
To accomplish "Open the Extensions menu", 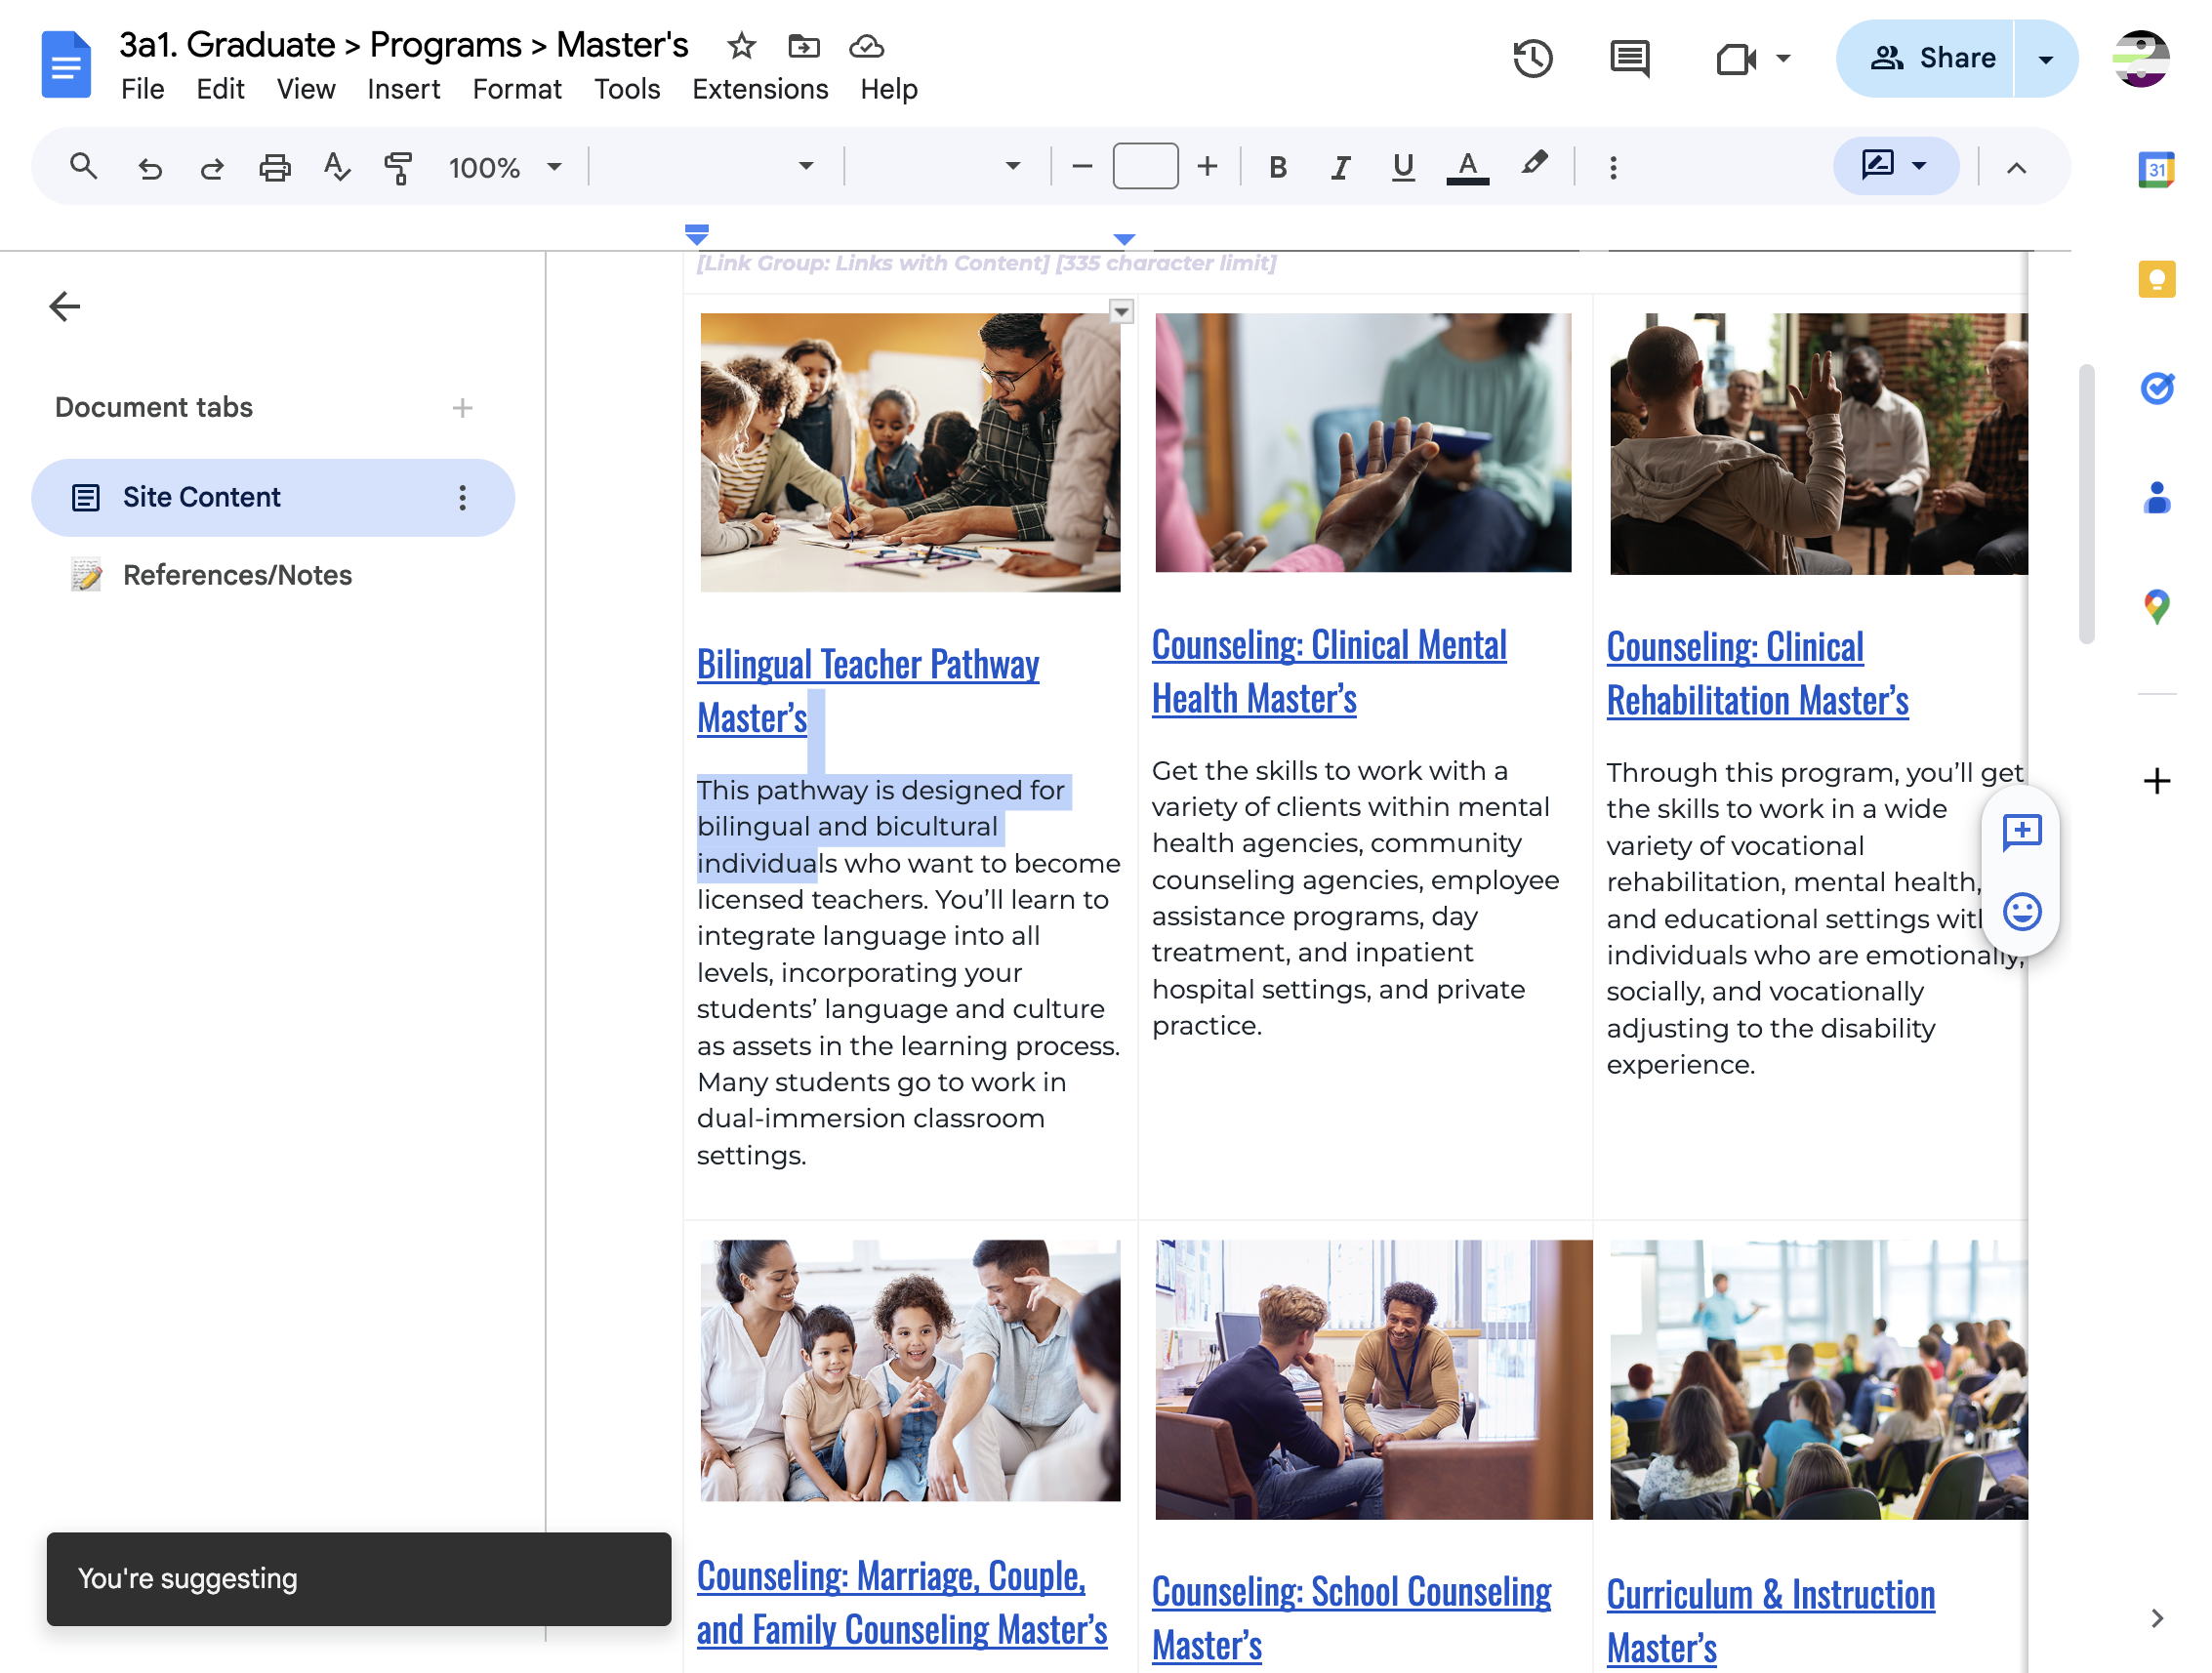I will (760, 89).
